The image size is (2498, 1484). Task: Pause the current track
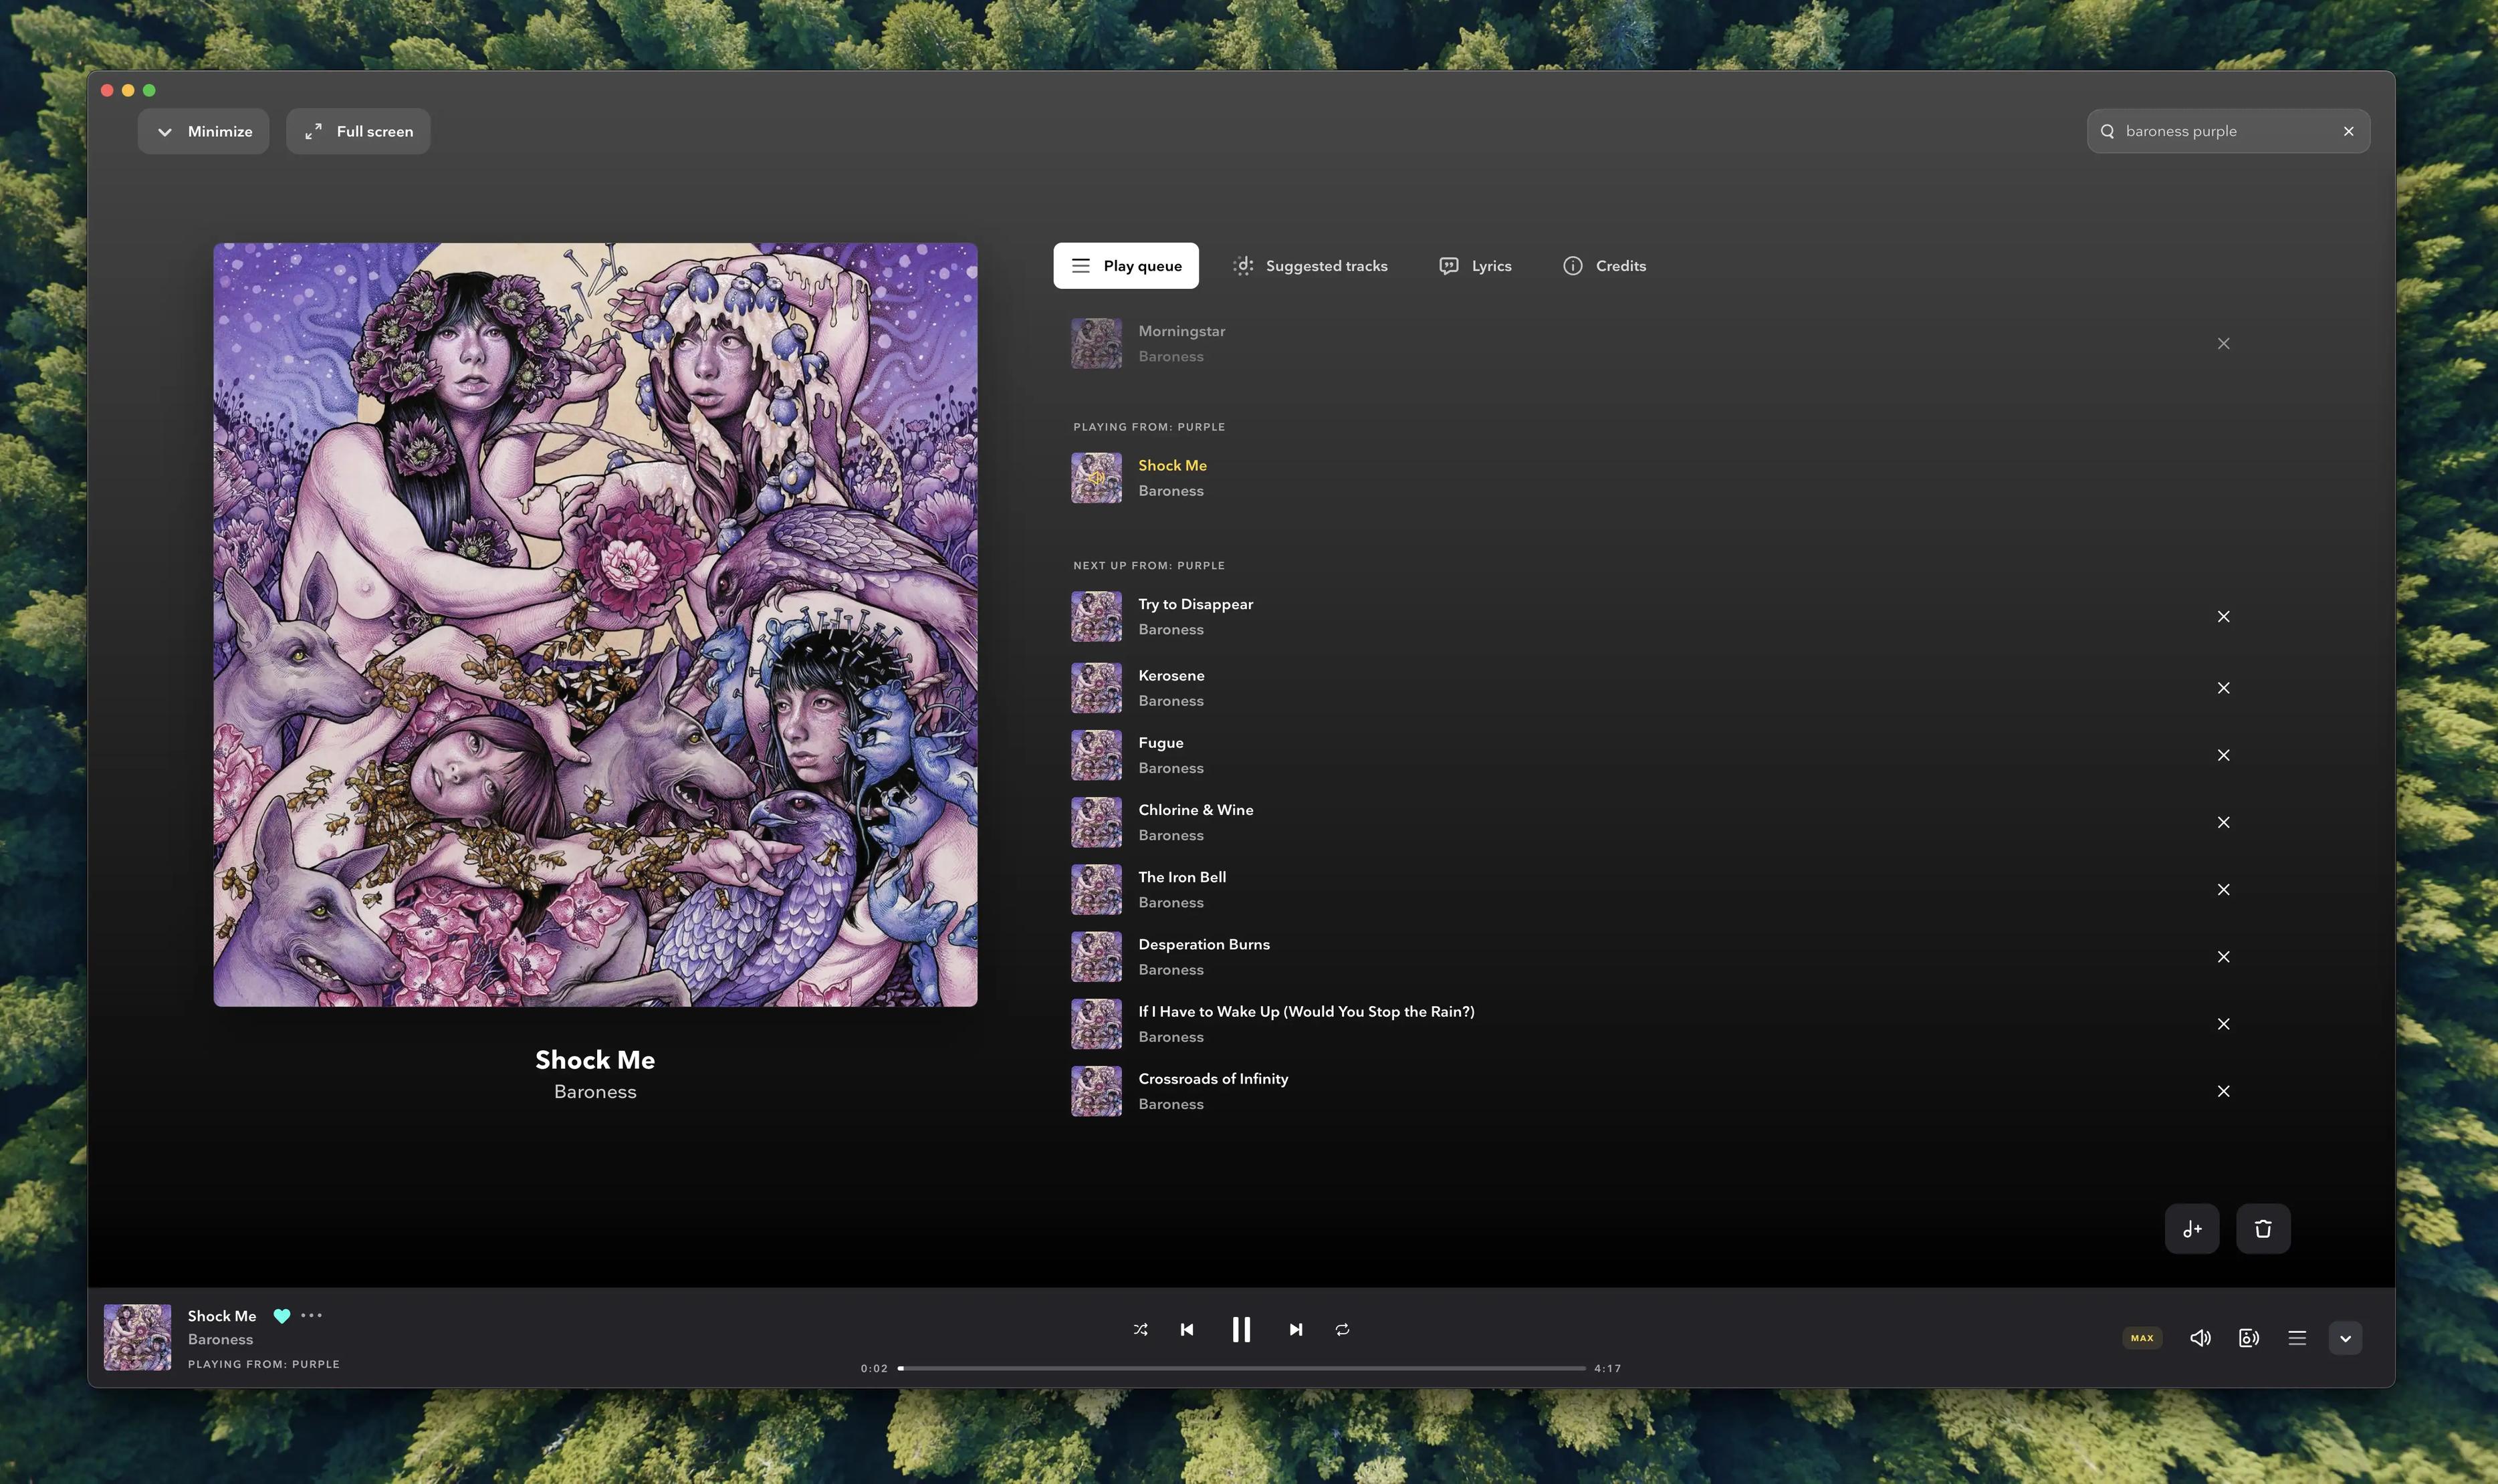(1241, 1329)
